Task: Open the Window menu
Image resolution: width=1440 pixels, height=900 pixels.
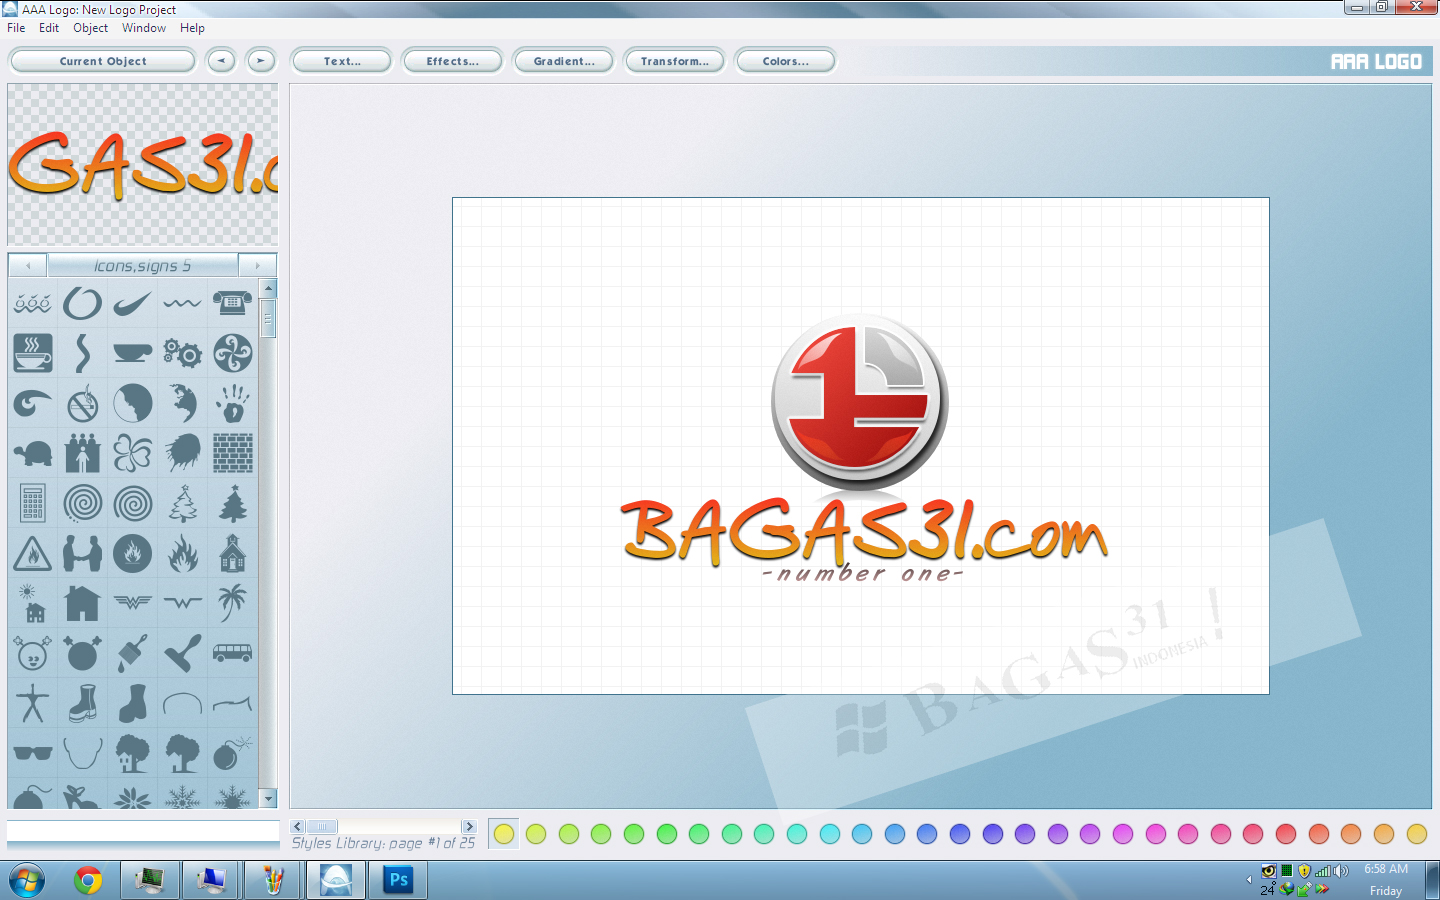Action: [x=144, y=28]
